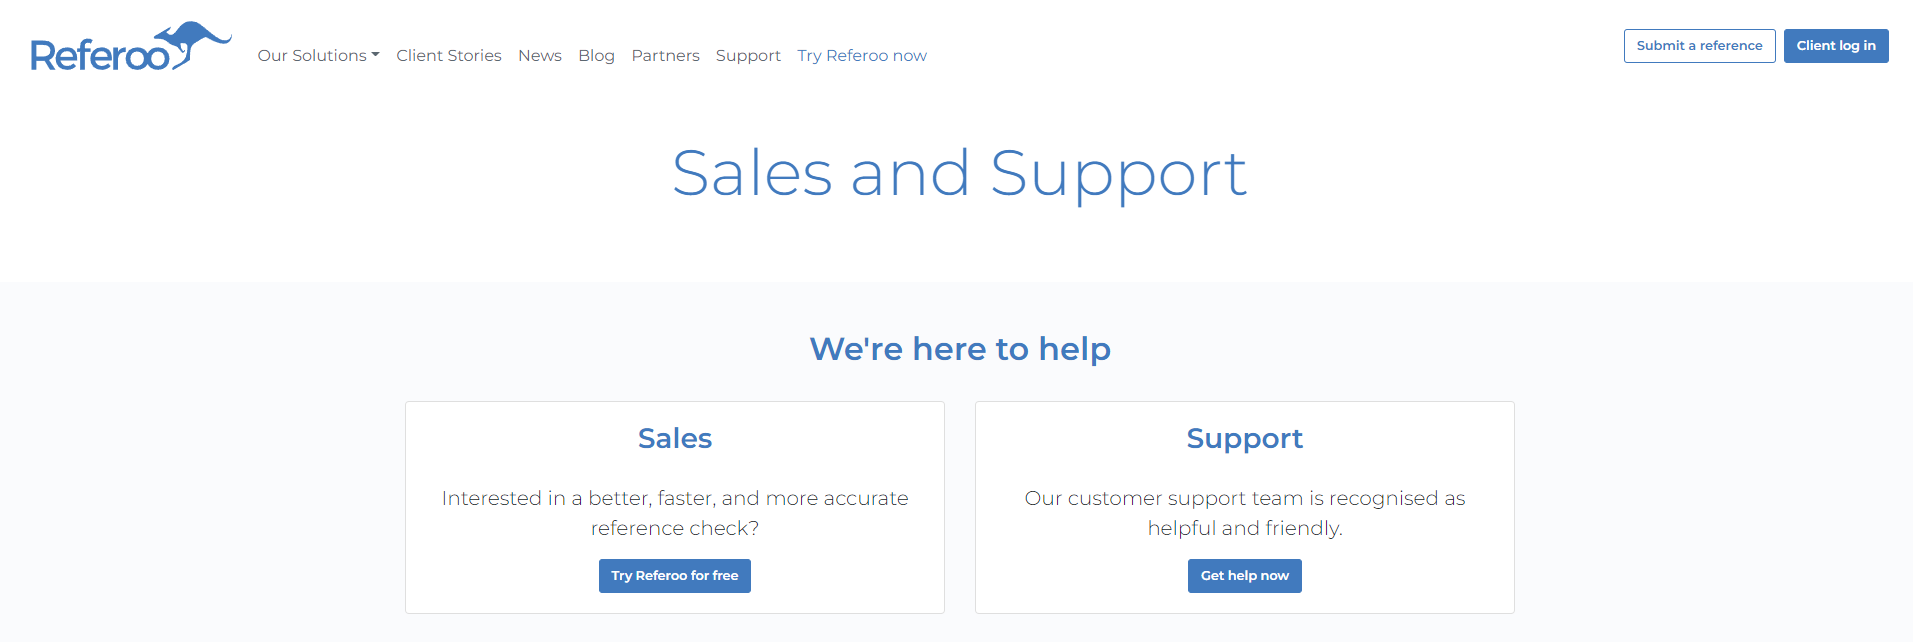Open the Our Solutions dropdown menu
Image resolution: width=1913 pixels, height=642 pixels.
pyautogui.click(x=311, y=55)
